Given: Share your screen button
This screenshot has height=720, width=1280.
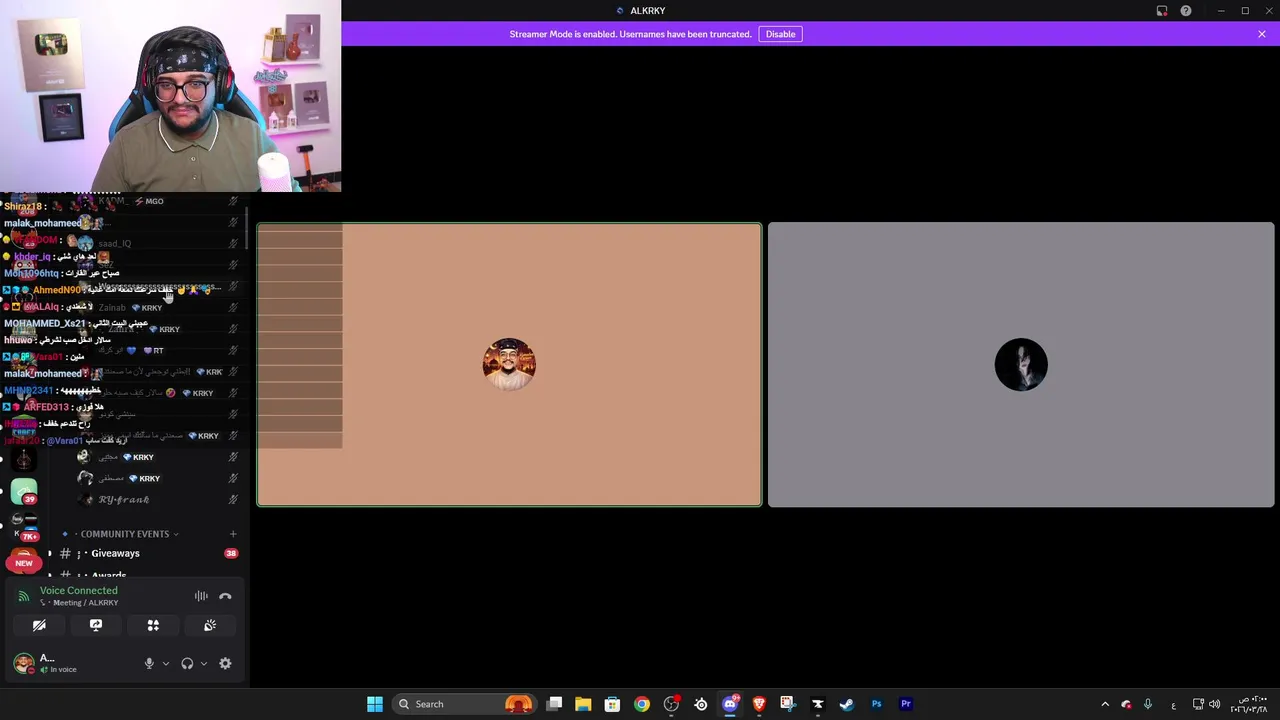Looking at the screenshot, I should pyautogui.click(x=96, y=625).
